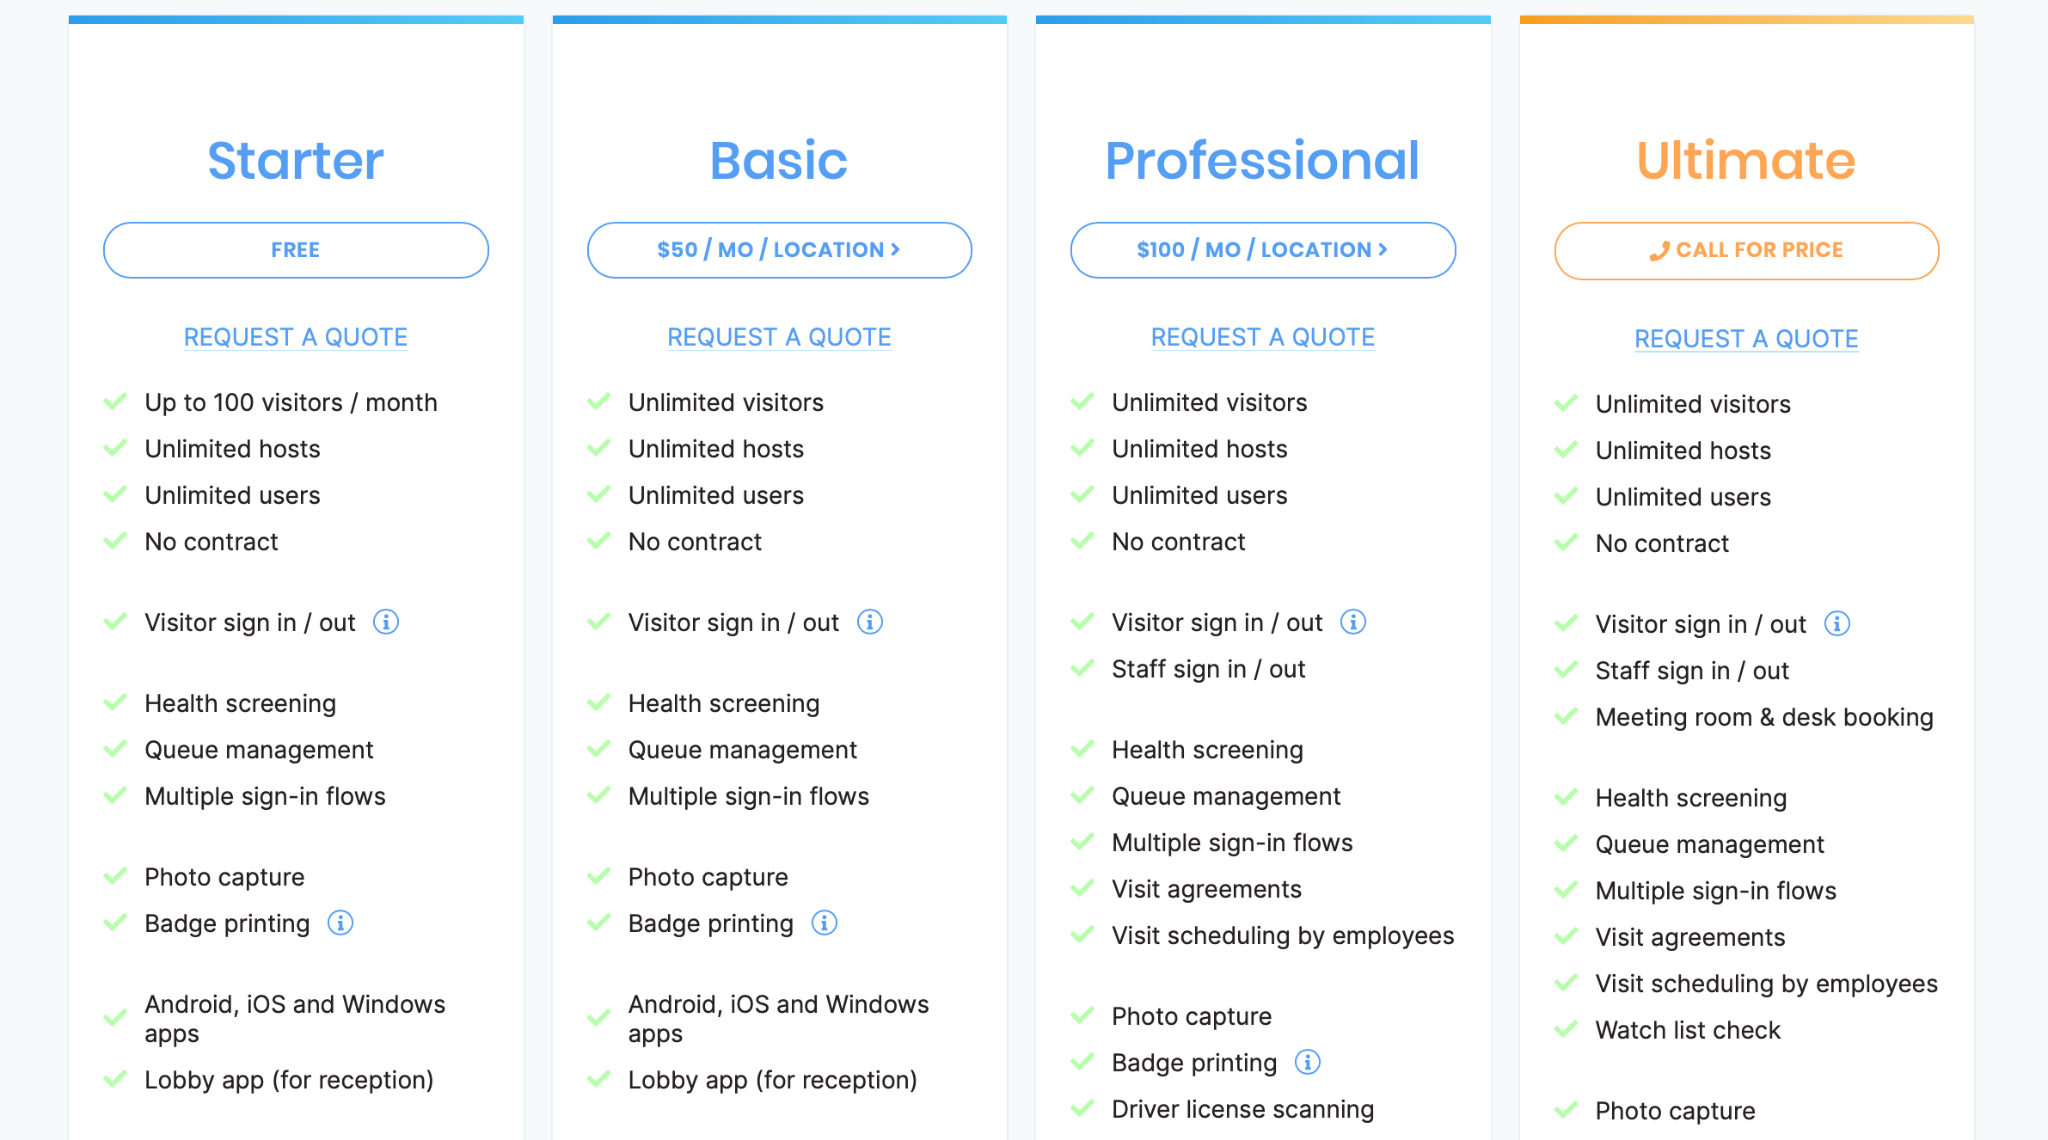Click the checkmark beside Meeting room & desk booking
The width and height of the screenshot is (2048, 1140).
1566,716
